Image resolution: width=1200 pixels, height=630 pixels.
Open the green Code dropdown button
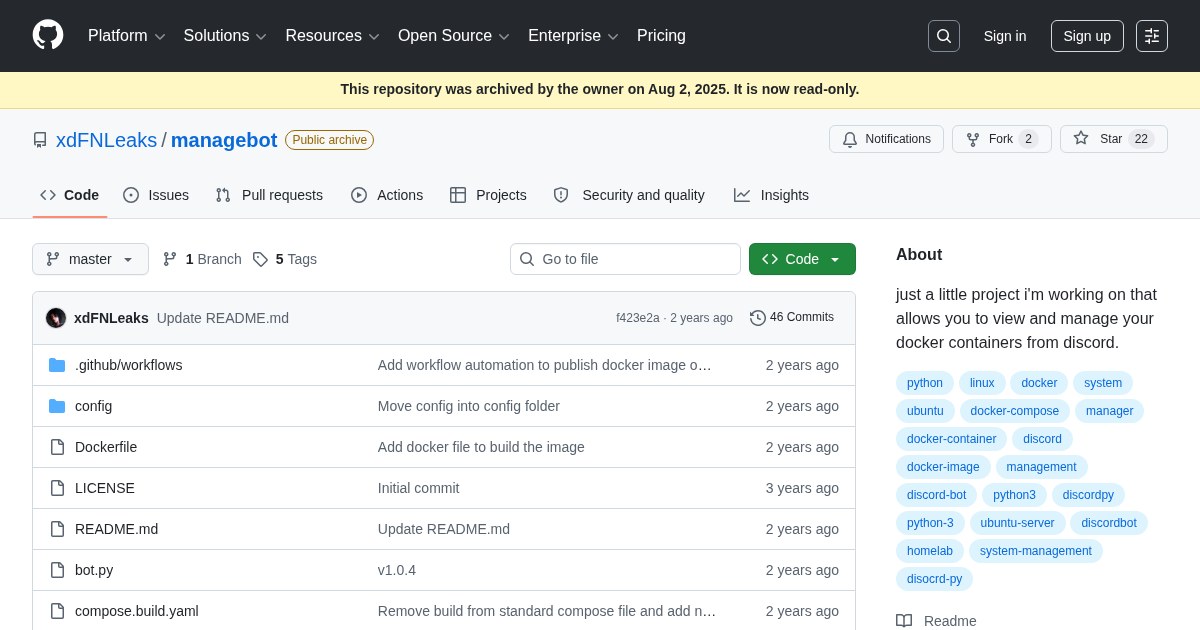click(802, 259)
